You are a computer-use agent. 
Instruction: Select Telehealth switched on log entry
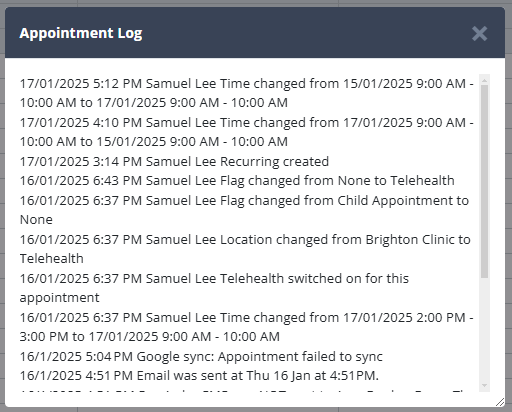(x=214, y=288)
